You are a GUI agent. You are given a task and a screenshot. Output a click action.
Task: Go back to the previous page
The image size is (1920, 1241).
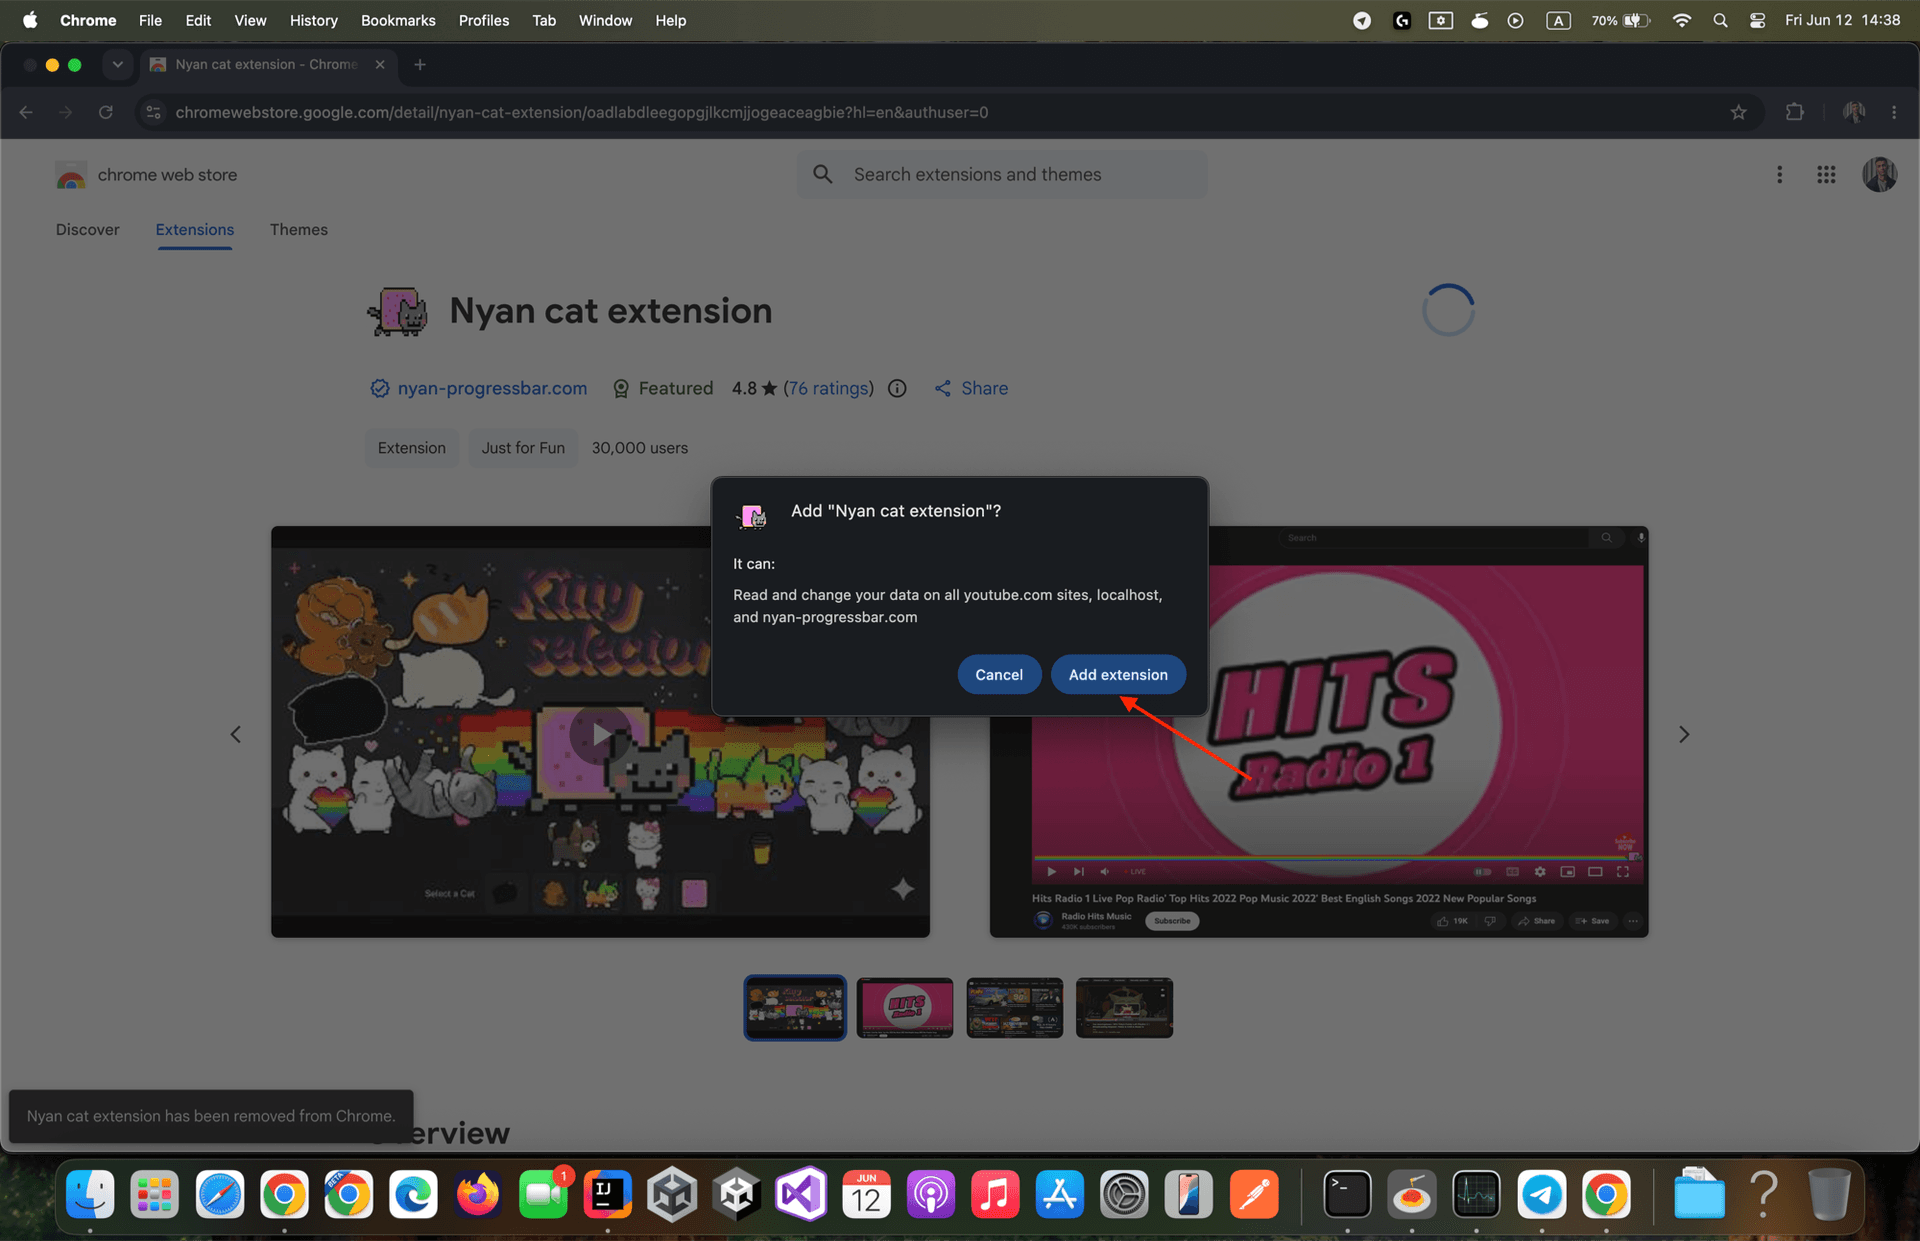26,112
